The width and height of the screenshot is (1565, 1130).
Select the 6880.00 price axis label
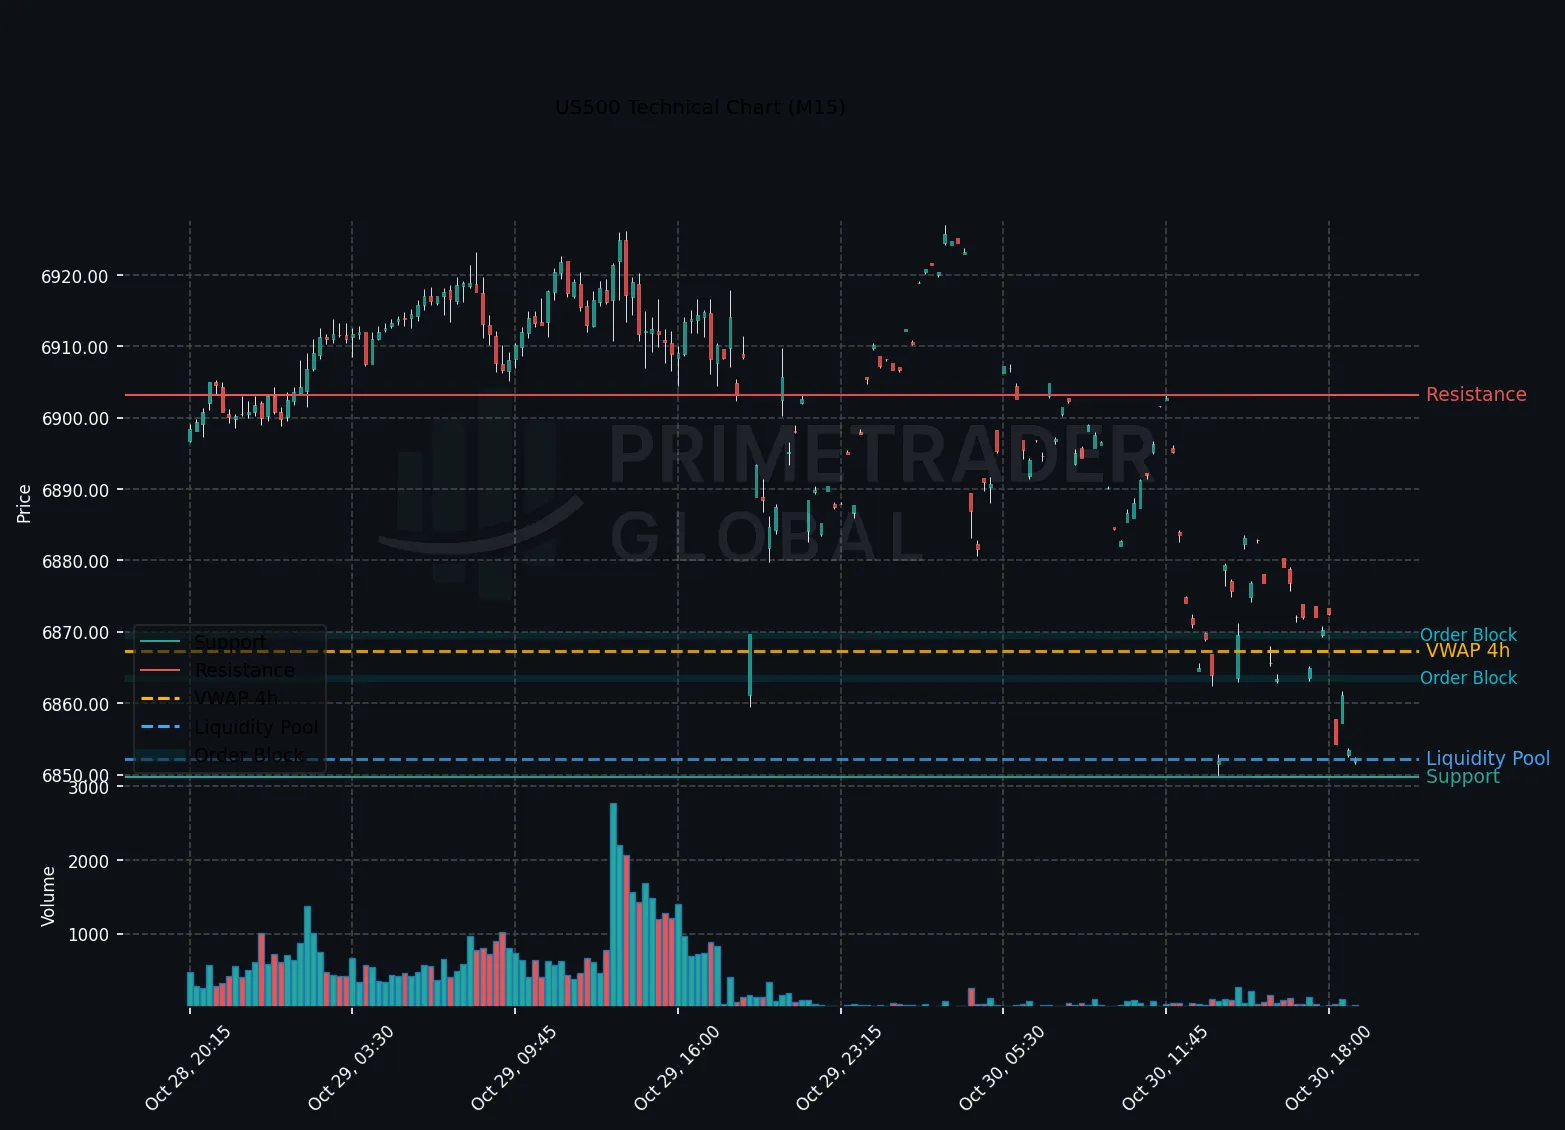click(75, 561)
